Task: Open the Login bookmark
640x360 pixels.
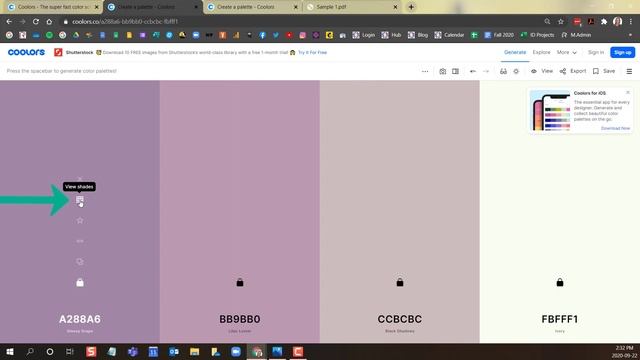Action: pyautogui.click(x=364, y=35)
